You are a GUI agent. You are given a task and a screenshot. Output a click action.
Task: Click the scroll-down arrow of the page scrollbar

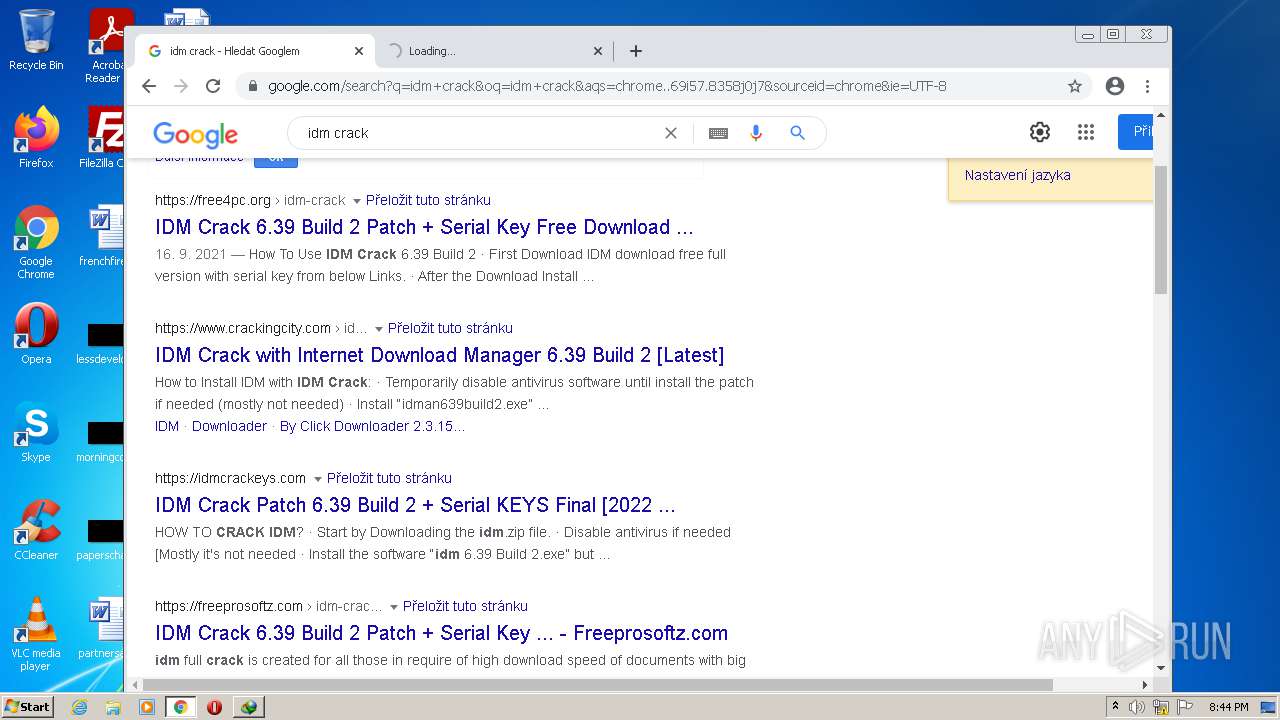1161,668
